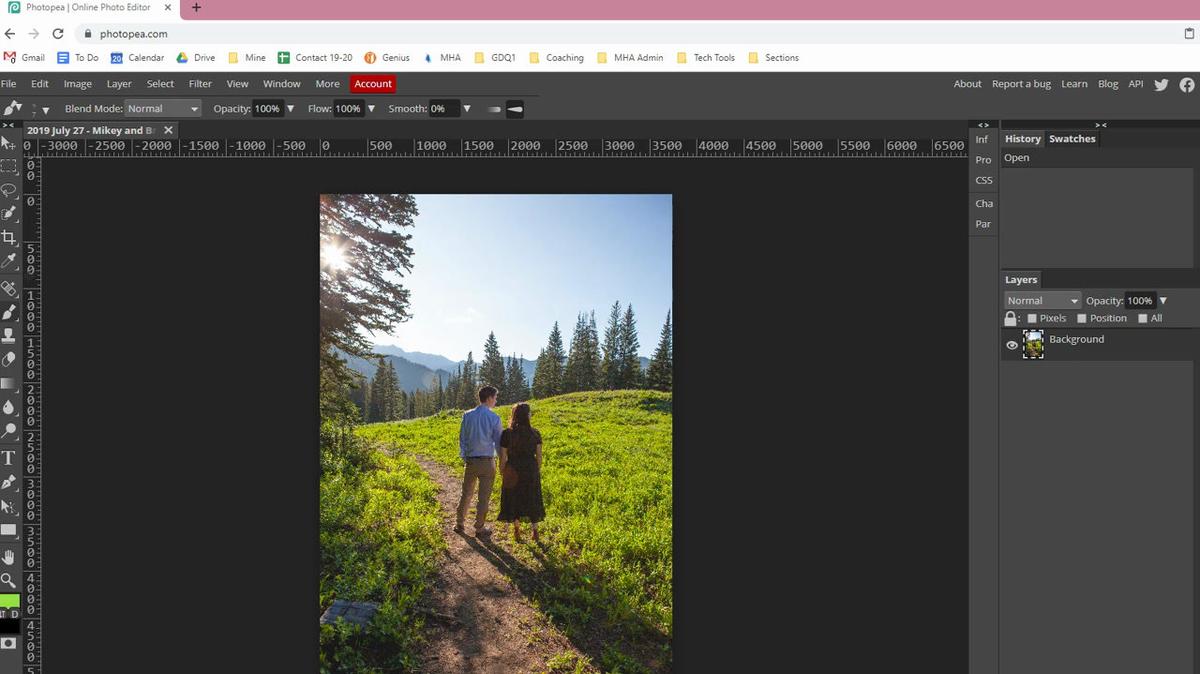Open the brush Blend Mode dropdown
This screenshot has width=1200, height=674.
pyautogui.click(x=162, y=109)
